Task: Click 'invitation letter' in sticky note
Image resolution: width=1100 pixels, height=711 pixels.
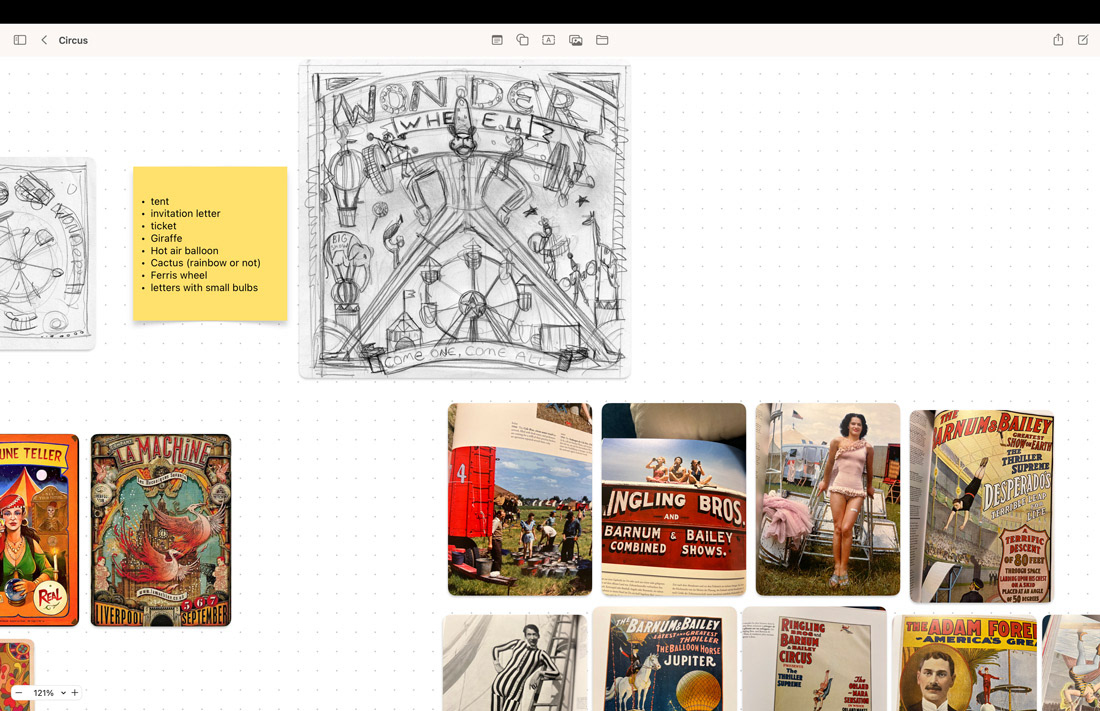Action: click(x=185, y=213)
